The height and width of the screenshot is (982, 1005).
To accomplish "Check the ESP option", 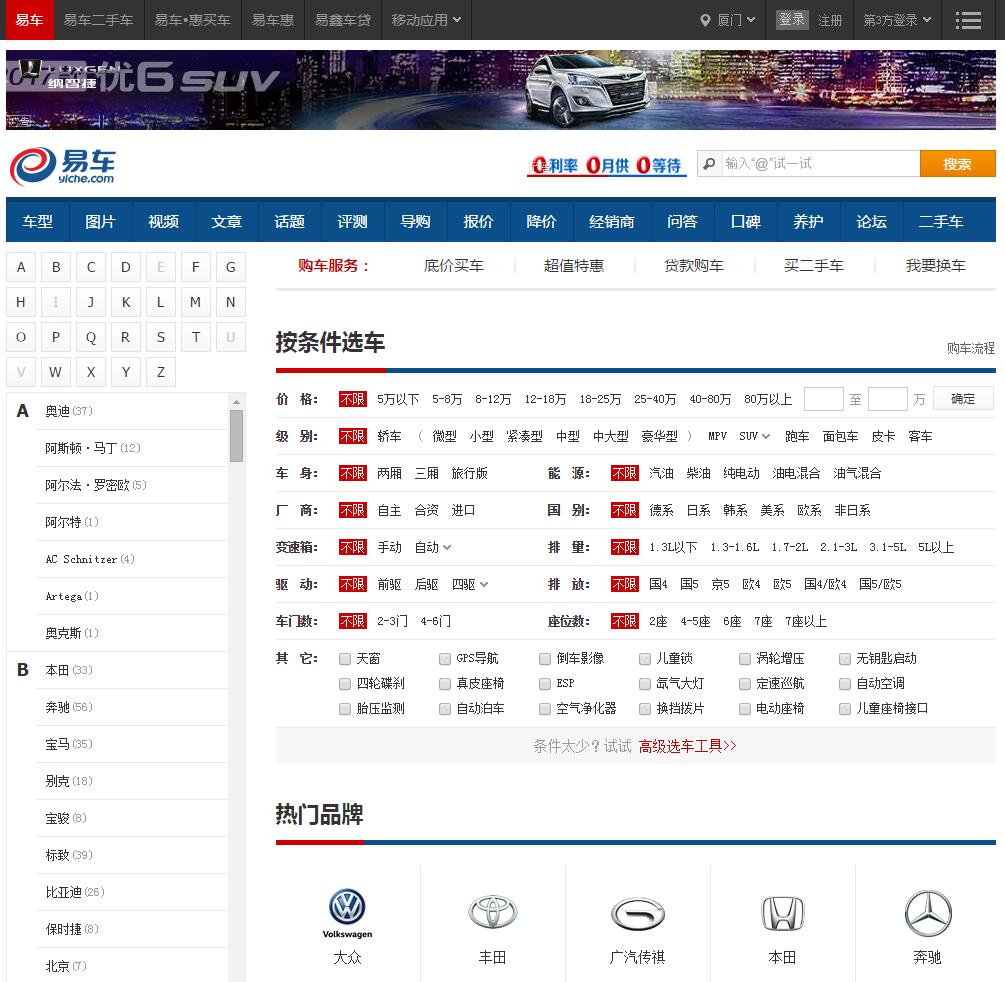I will pyautogui.click(x=545, y=683).
